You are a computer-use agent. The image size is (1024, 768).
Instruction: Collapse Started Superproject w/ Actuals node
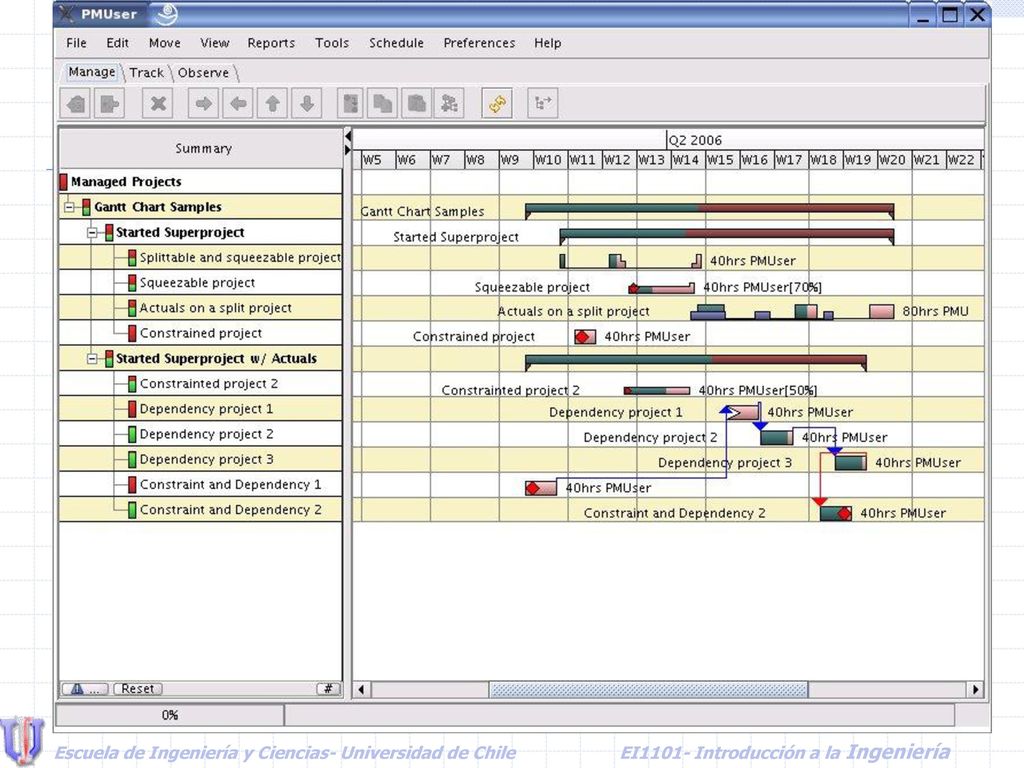[92, 359]
